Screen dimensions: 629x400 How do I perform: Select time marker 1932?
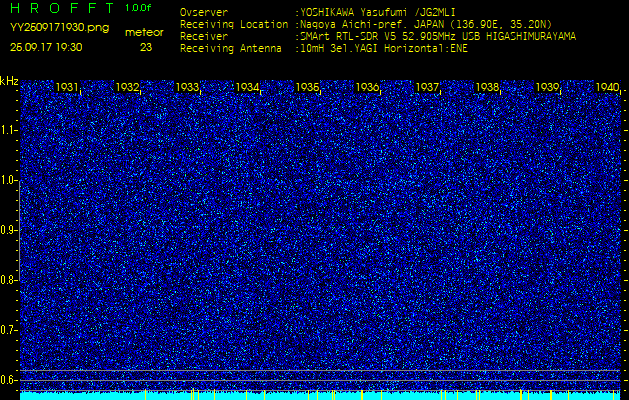[x=127, y=87]
